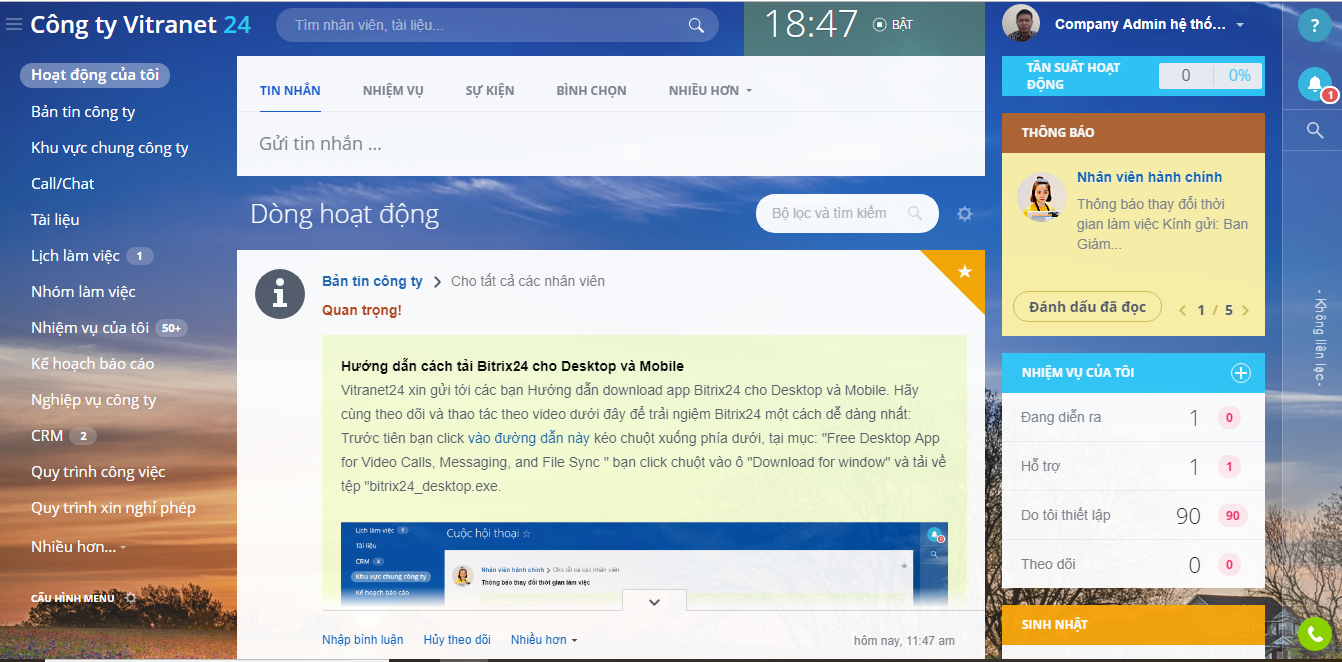
Task: Click the Công ty Vitranet 24 logo
Action: (141, 24)
